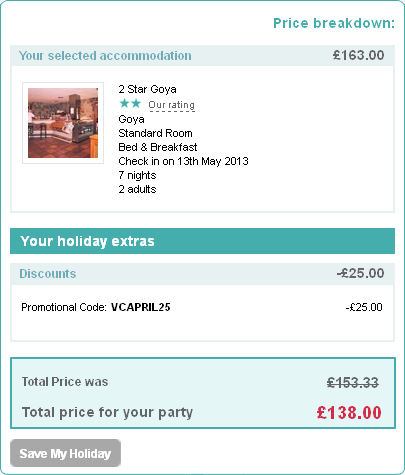Open the Goya hotel thumbnail photo

(63, 123)
